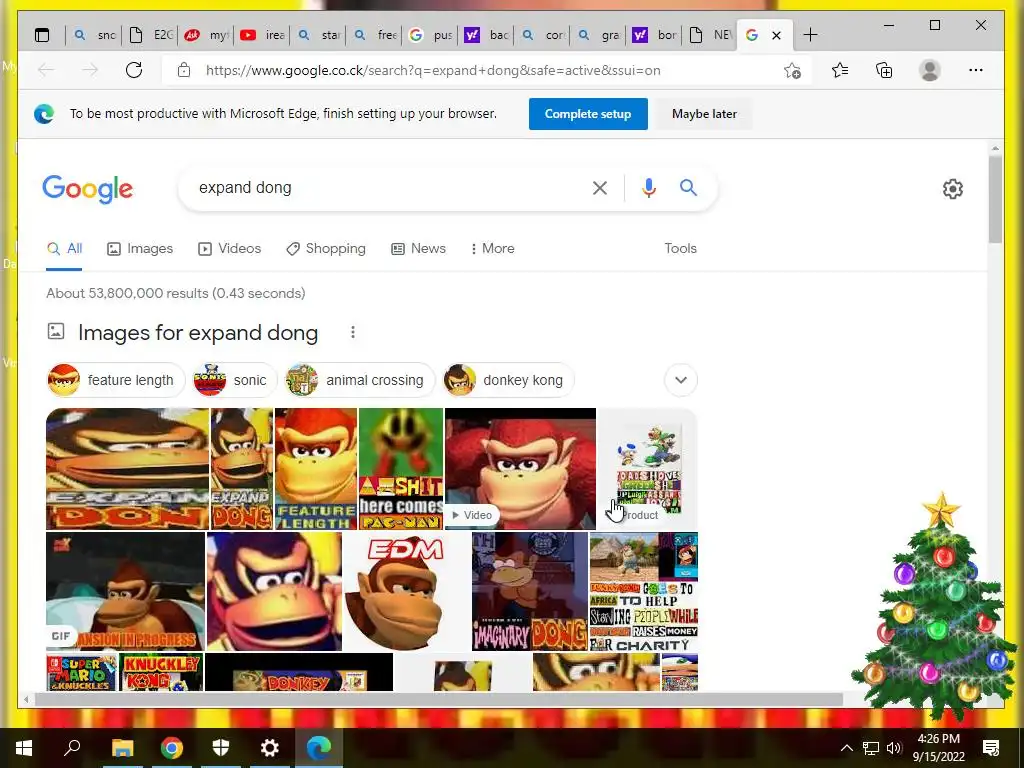Click the Edge tab actions menu icon
This screenshot has height=768, width=1024.
click(42, 35)
